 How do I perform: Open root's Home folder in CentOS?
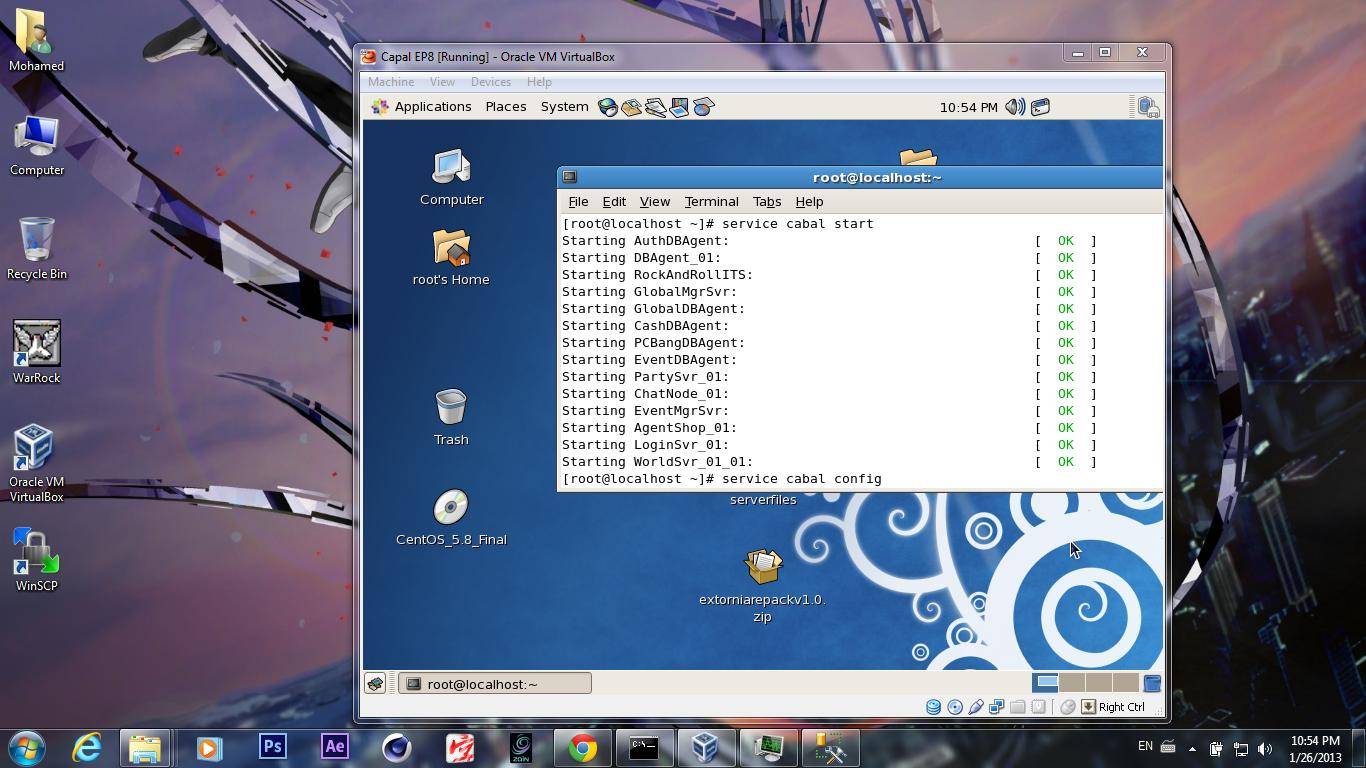point(451,258)
